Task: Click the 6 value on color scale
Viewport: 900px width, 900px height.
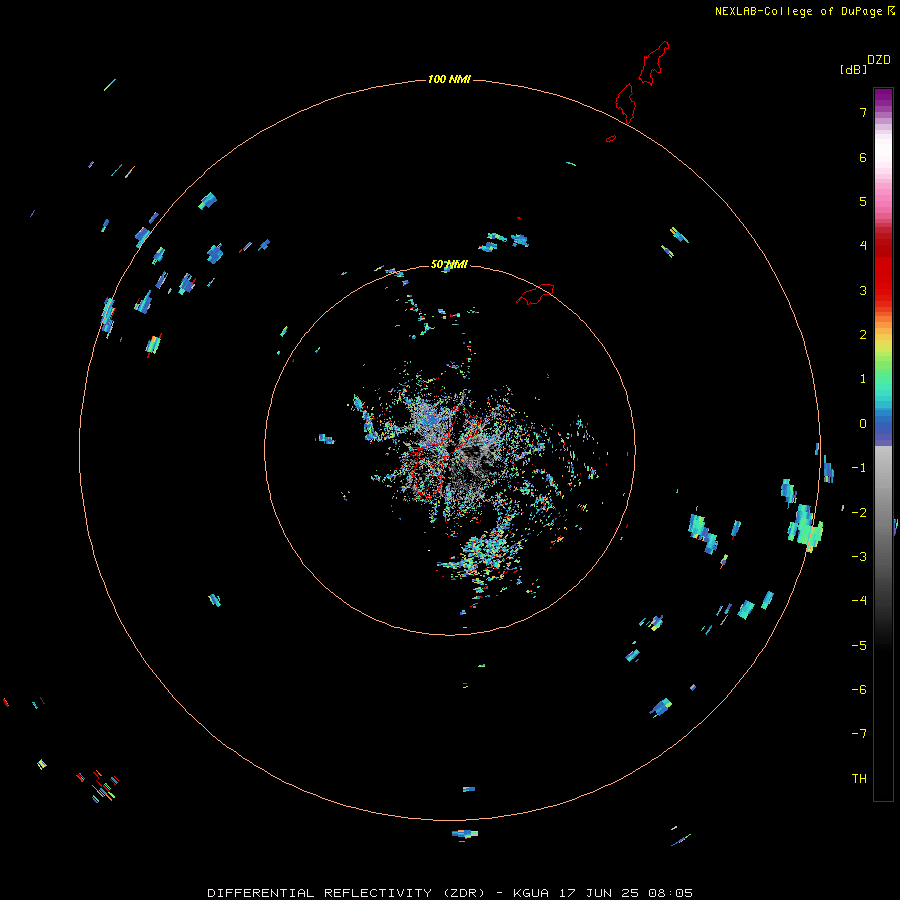Action: tap(863, 157)
